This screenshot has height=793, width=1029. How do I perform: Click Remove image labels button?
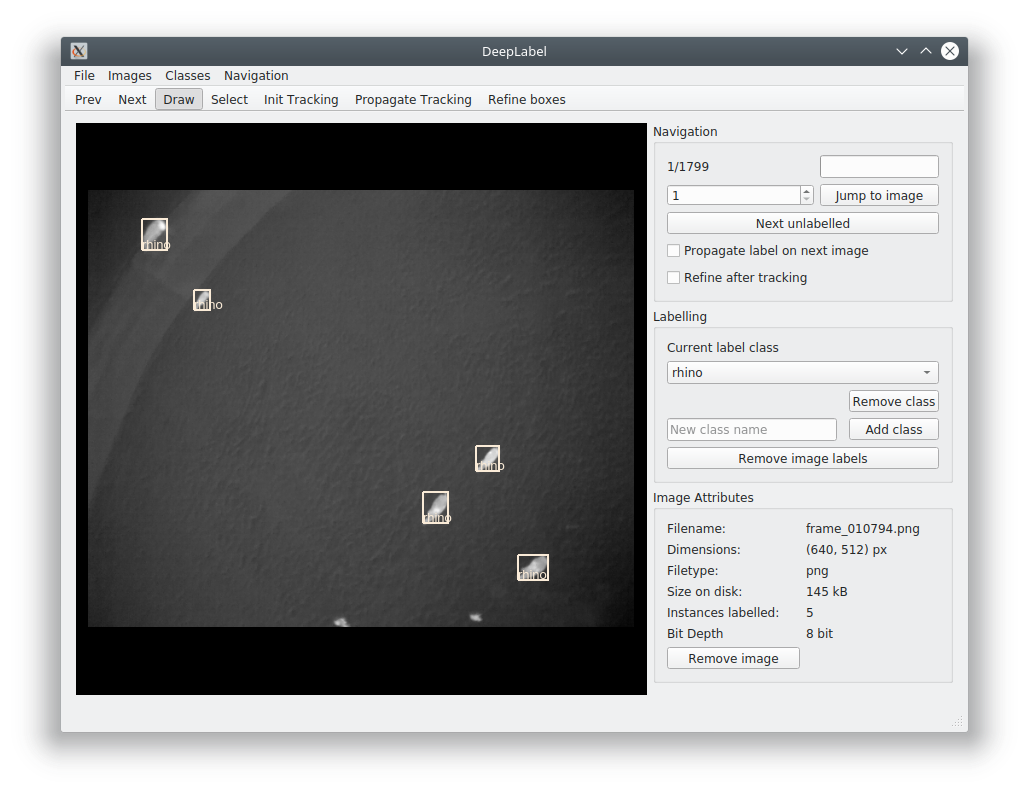tap(803, 458)
